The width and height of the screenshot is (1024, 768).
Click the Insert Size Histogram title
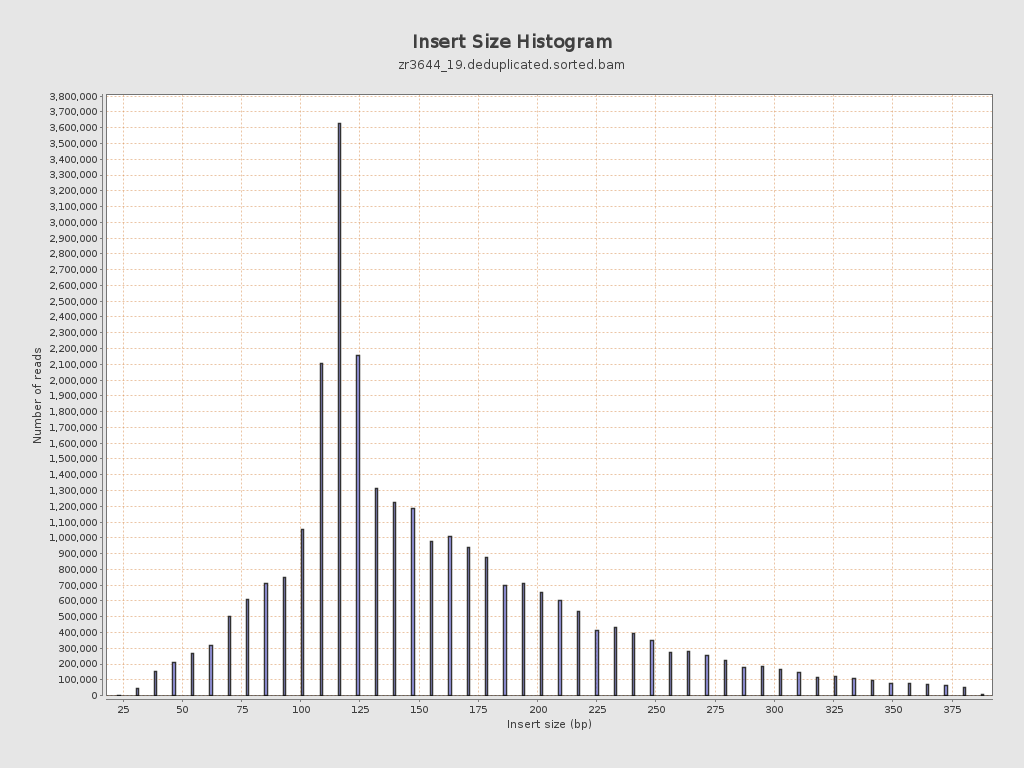pyautogui.click(x=512, y=42)
